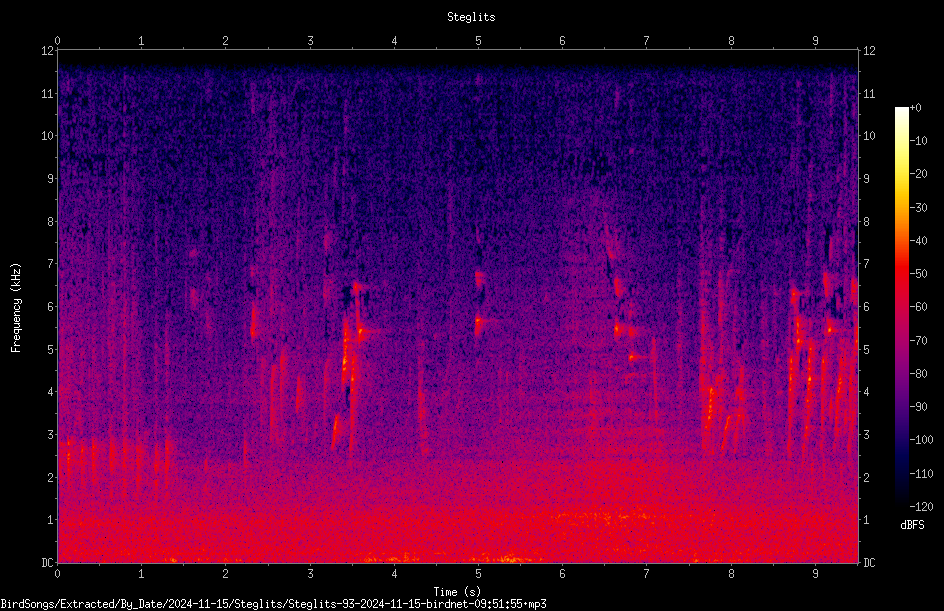Click the Steglits title above the spectrogram
Screen dimensions: 944x611
[x=471, y=17]
